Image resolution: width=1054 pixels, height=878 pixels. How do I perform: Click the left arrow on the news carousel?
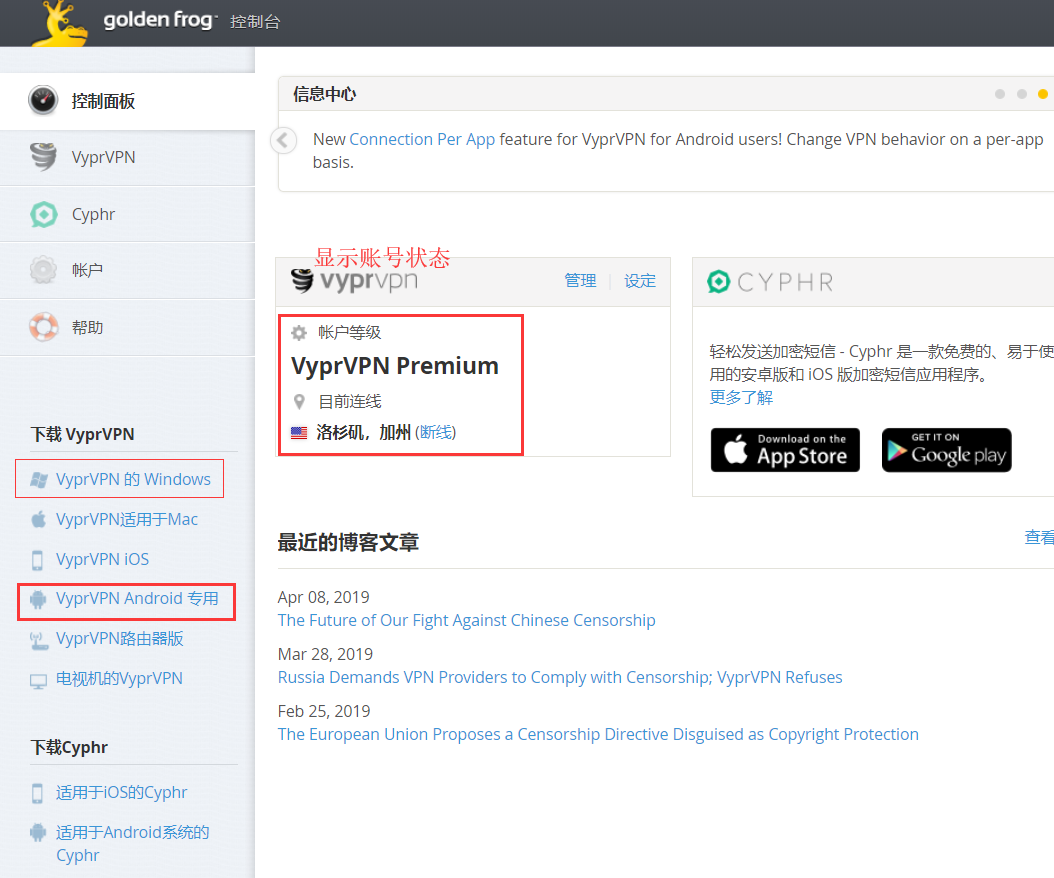click(x=283, y=140)
